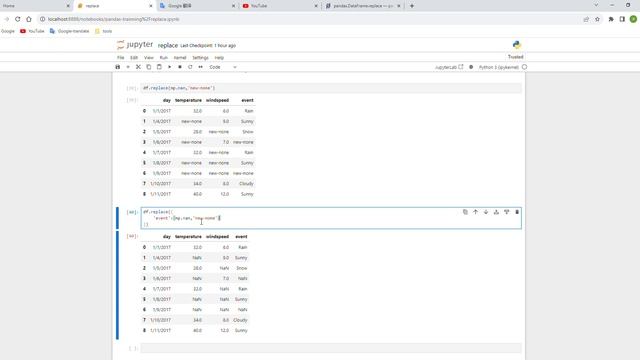Paste the cell from the clipboard icon
640x360 pixels.
click(x=159, y=67)
